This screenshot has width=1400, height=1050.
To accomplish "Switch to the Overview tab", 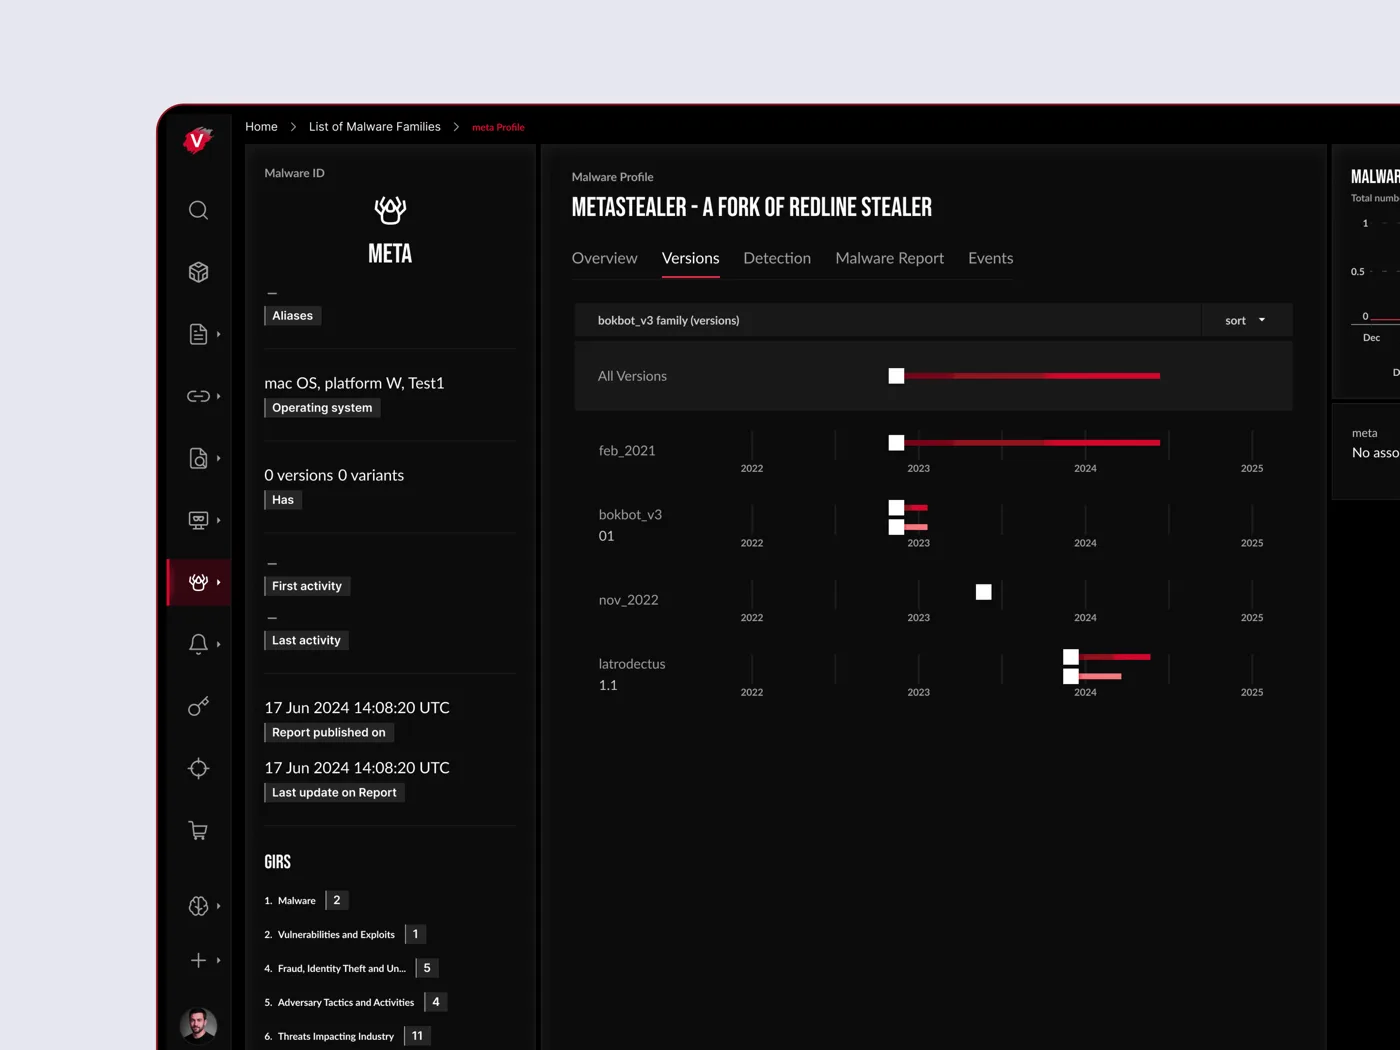I will coord(604,258).
